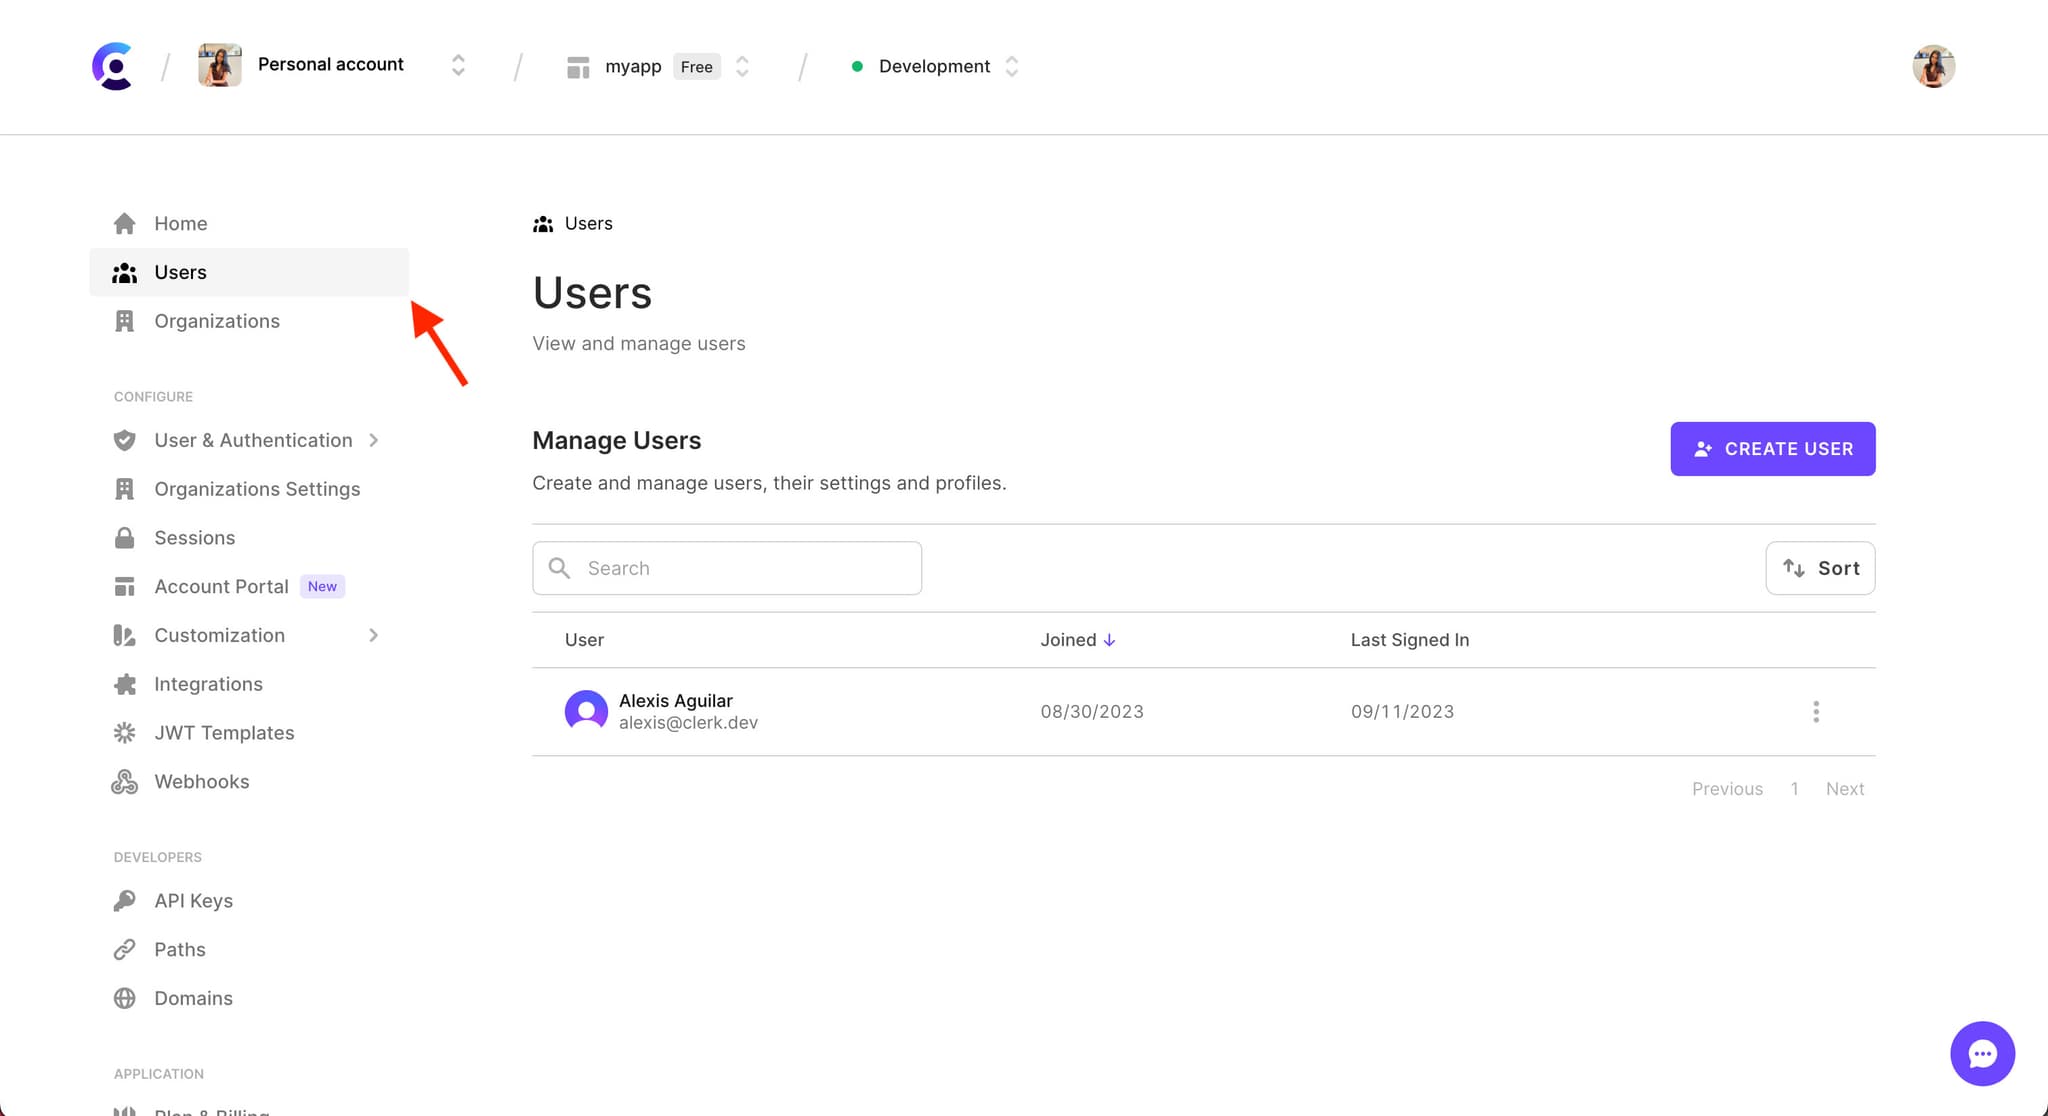Screen dimensions: 2048x1116
Task: Click the Domains globe icon
Action: [124, 998]
